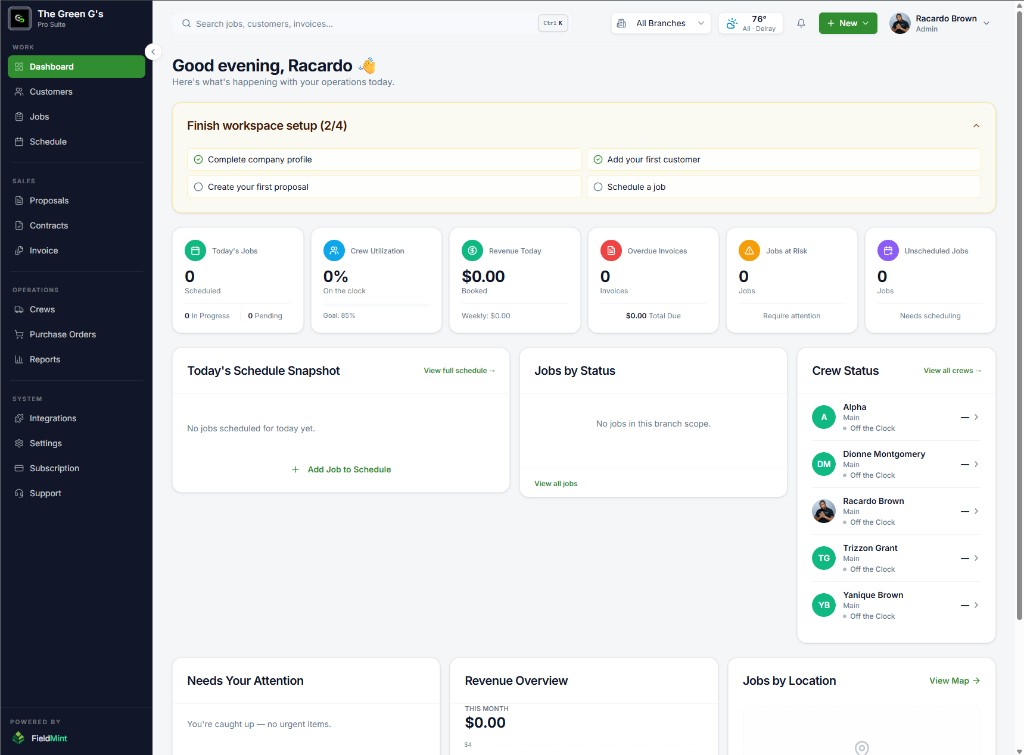Viewport: 1024px width, 755px height.
Task: Click the Today's Jobs calendar icon
Action: [195, 251]
